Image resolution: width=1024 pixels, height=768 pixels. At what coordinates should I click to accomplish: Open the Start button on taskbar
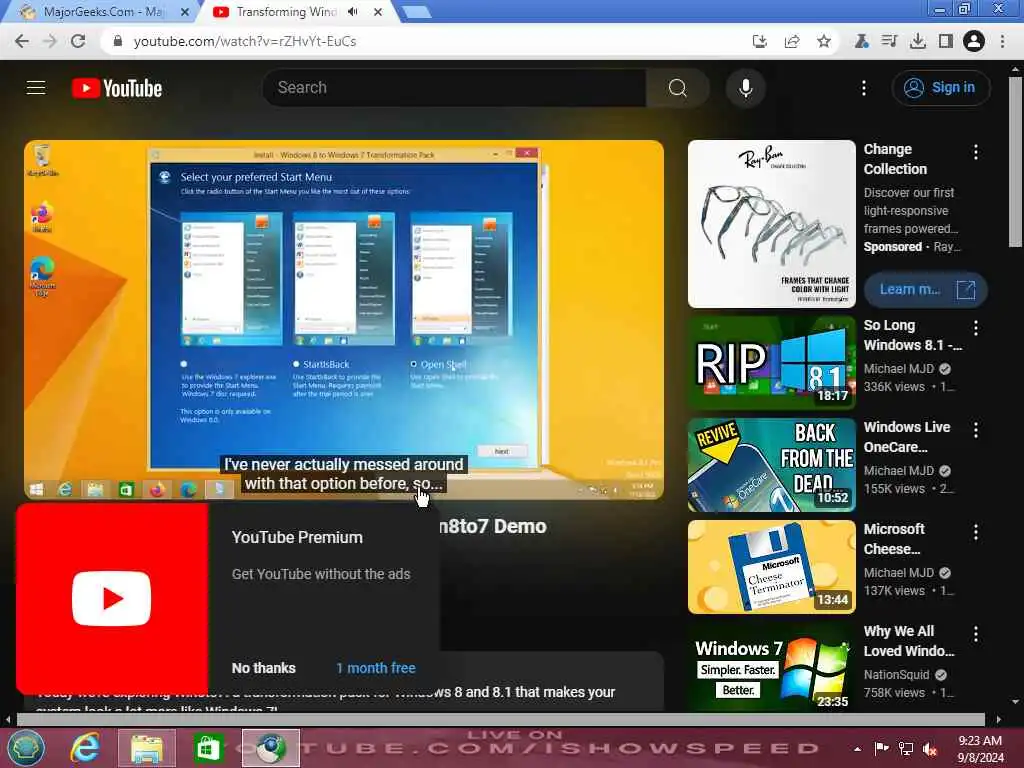coord(25,748)
